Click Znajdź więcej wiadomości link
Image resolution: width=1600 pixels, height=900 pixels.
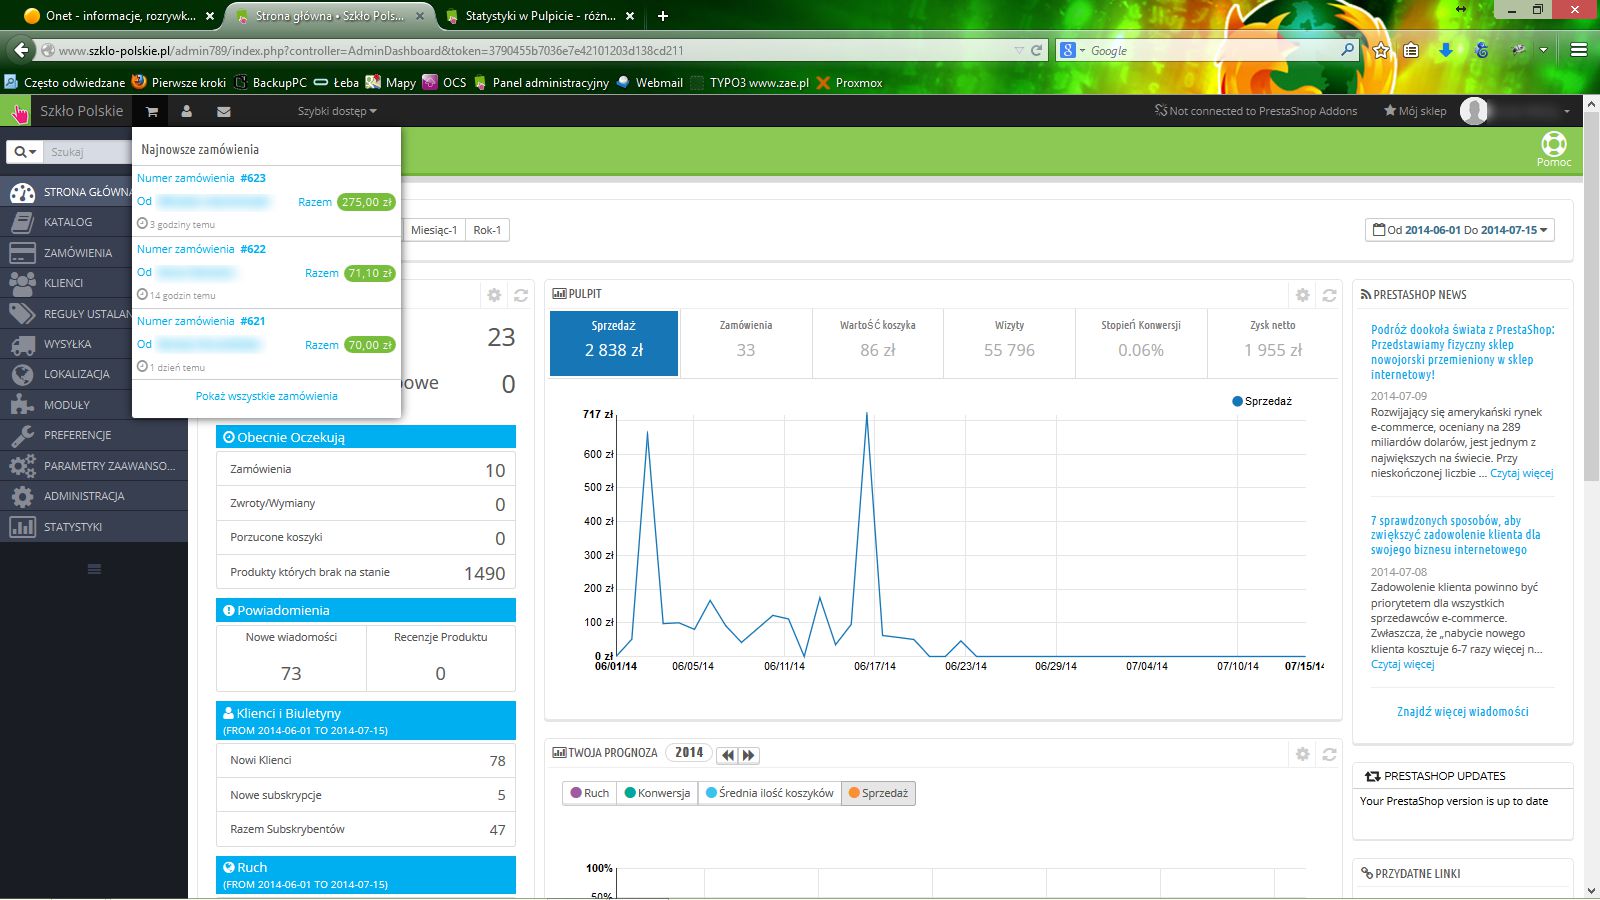(1462, 712)
